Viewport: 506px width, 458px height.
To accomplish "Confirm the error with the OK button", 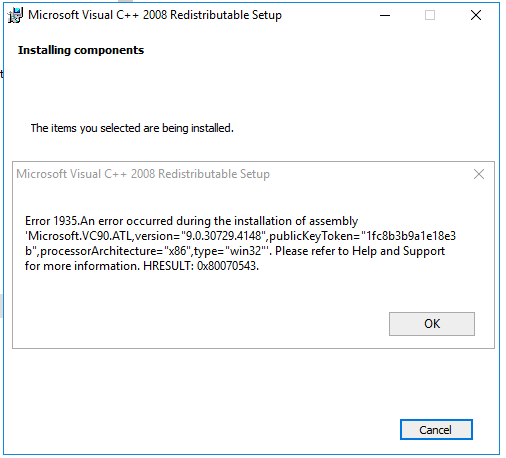I will click(432, 324).
